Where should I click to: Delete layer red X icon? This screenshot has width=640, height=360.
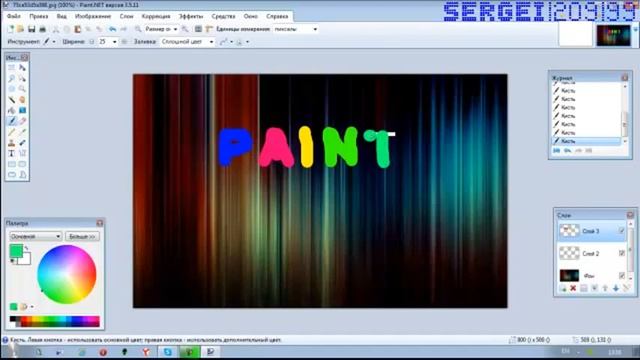(x=573, y=288)
